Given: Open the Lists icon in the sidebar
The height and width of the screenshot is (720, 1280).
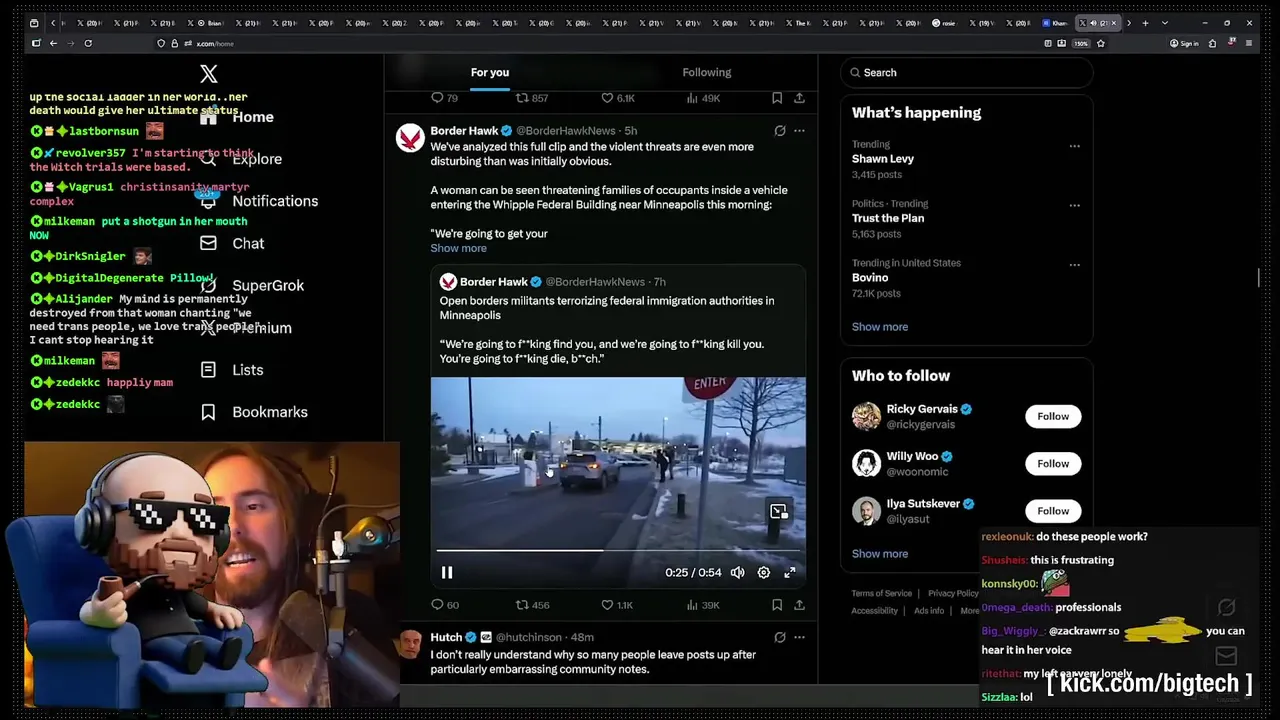Looking at the screenshot, I should [x=208, y=370].
